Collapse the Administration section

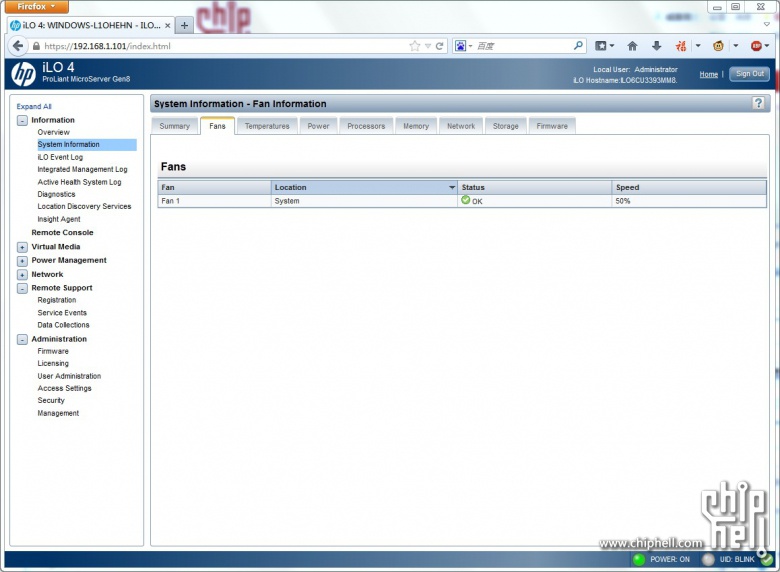22,339
